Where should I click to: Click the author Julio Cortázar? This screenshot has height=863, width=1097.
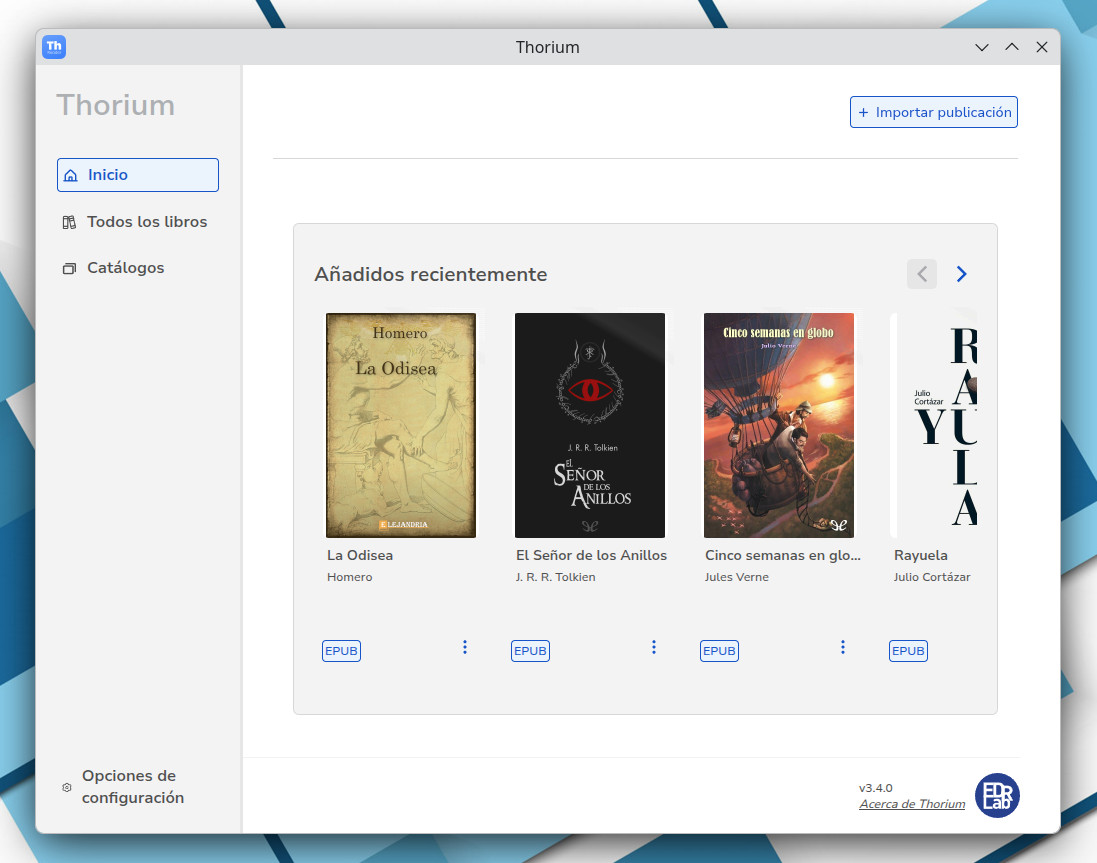click(932, 577)
